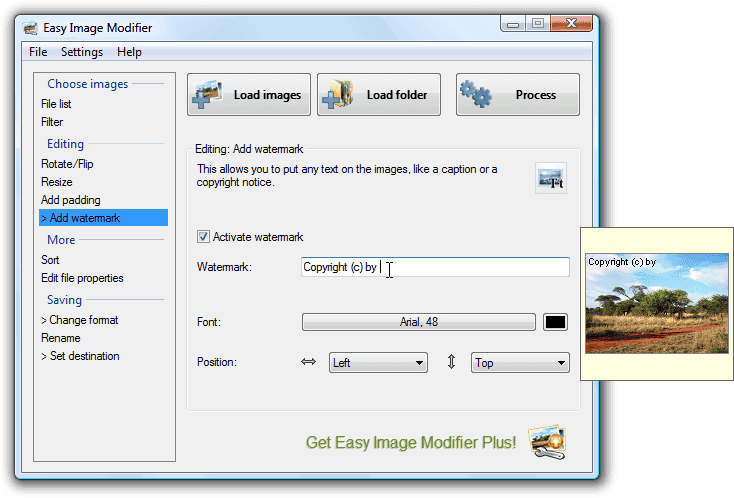Viewport: 734px width, 498px height.
Task: Open the Settings menu
Action: point(82,52)
